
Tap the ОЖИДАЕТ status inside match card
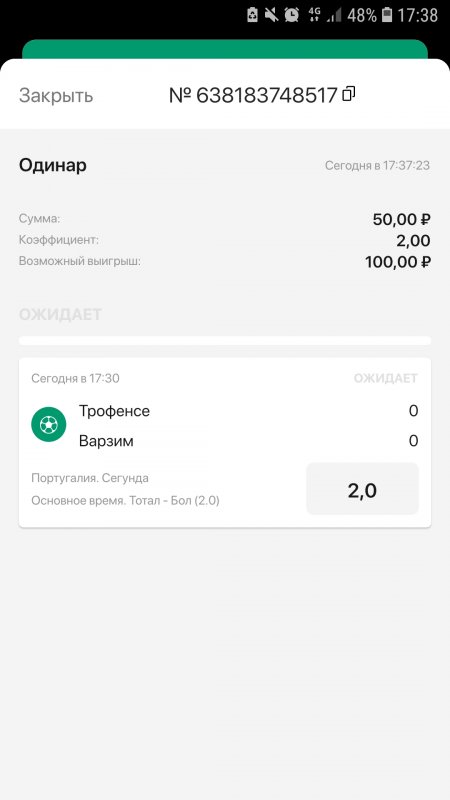coord(386,378)
